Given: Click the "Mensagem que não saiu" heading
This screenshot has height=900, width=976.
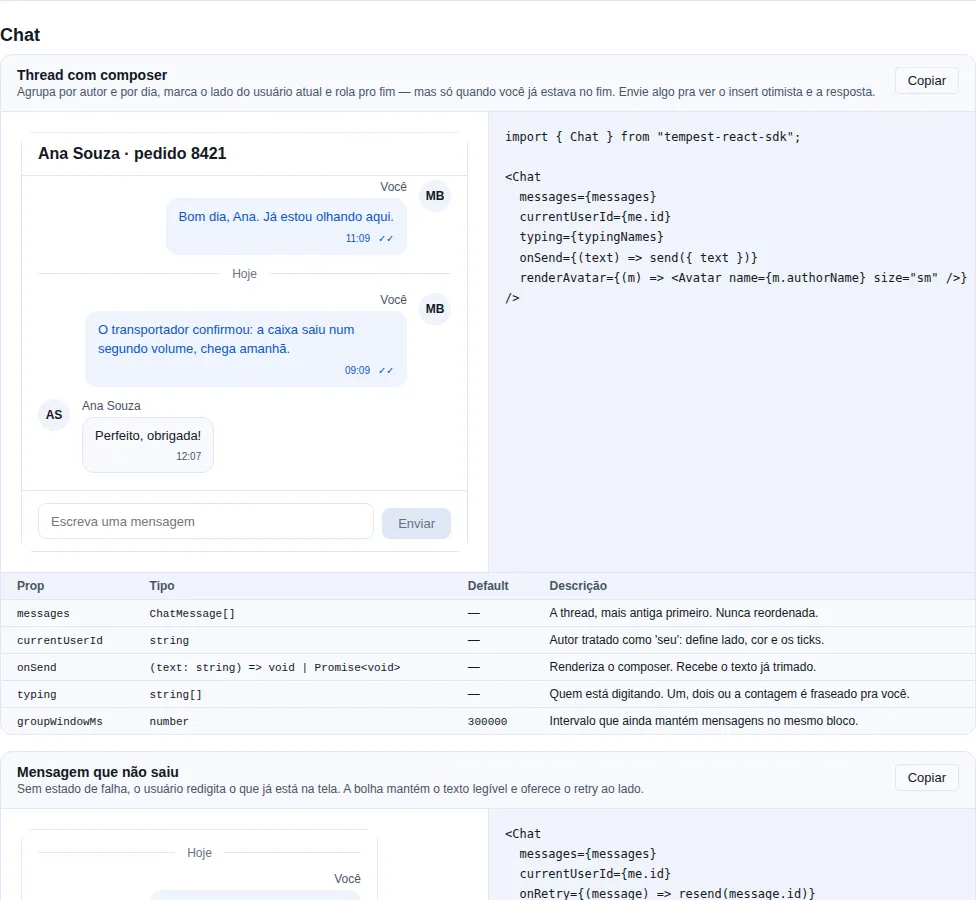Looking at the screenshot, I should (98, 772).
